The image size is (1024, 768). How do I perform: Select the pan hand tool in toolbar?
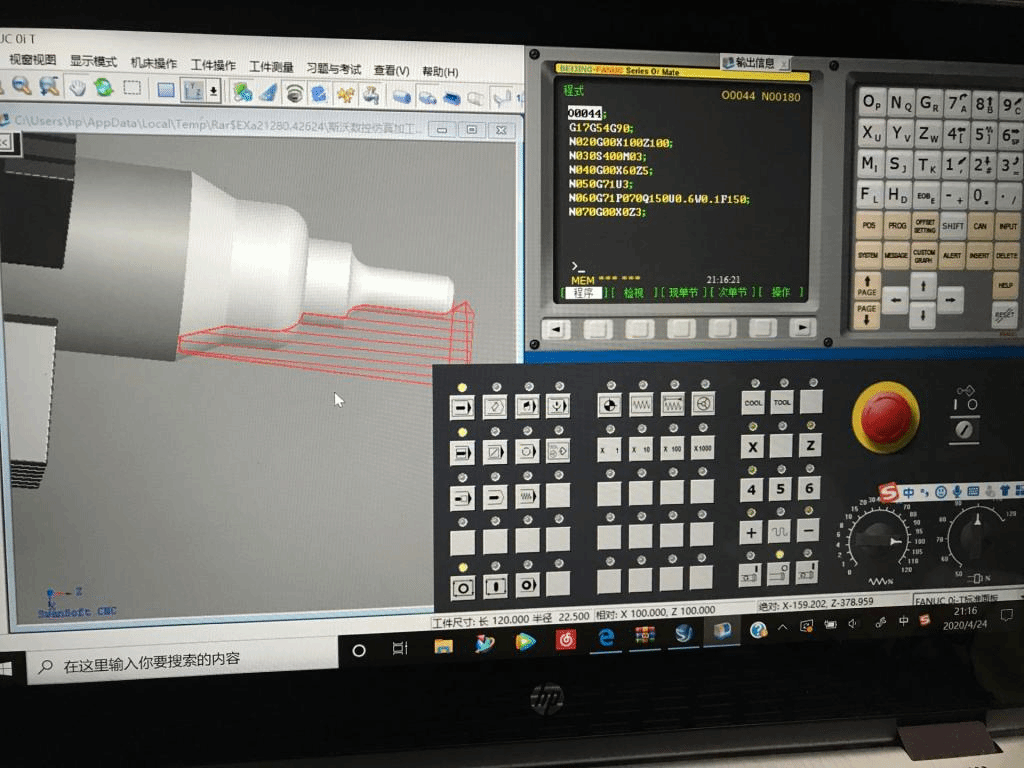tap(77, 87)
